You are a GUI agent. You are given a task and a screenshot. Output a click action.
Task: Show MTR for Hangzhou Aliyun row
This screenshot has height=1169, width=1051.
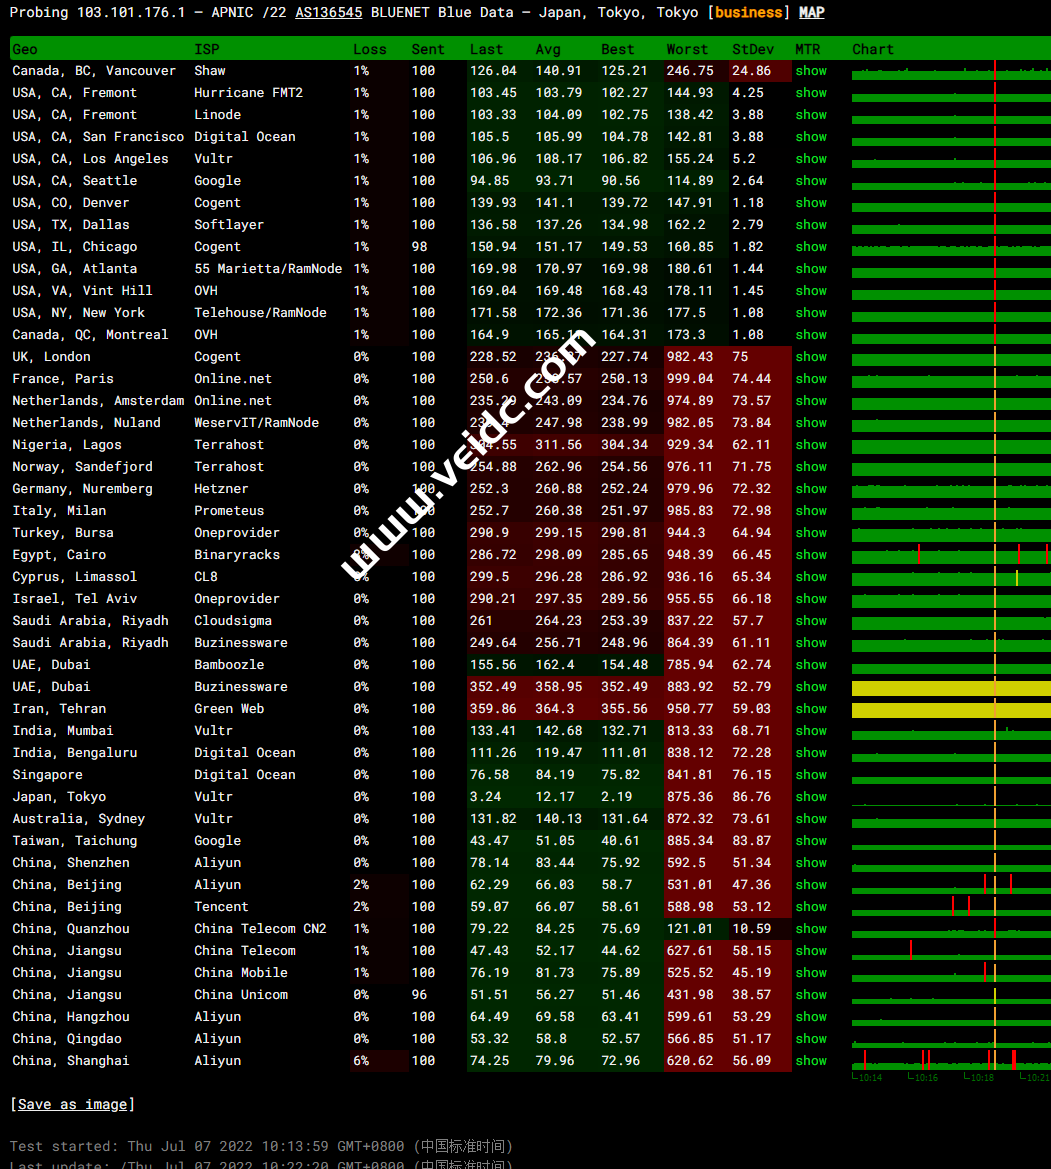click(811, 1016)
